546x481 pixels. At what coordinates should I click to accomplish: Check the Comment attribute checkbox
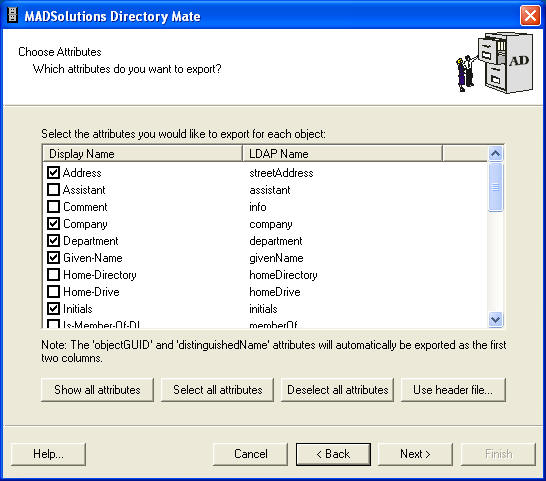53,207
